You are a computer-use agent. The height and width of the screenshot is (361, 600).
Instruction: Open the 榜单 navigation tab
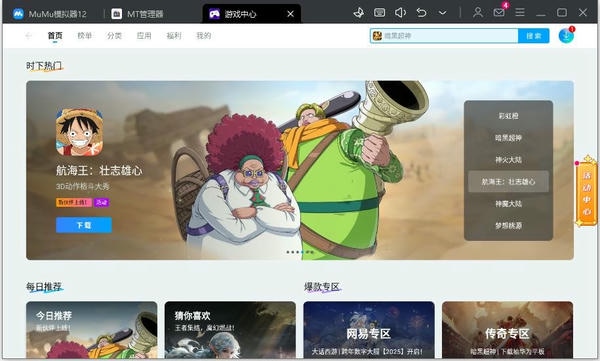85,36
